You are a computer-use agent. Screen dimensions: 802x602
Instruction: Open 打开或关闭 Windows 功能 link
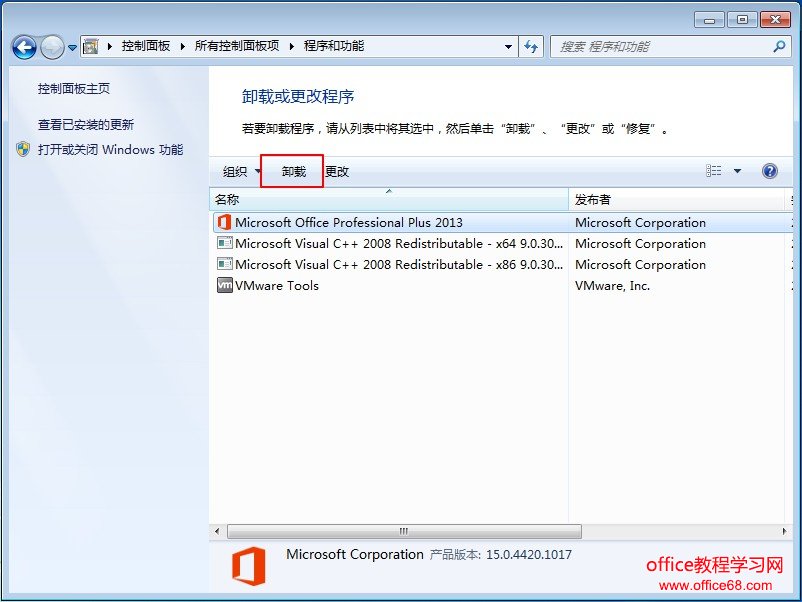110,150
